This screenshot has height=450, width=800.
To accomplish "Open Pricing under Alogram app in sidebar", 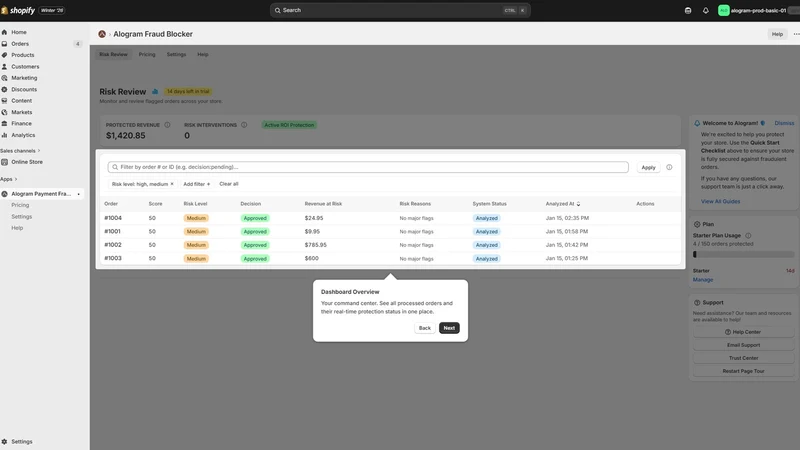I will click(x=20, y=205).
